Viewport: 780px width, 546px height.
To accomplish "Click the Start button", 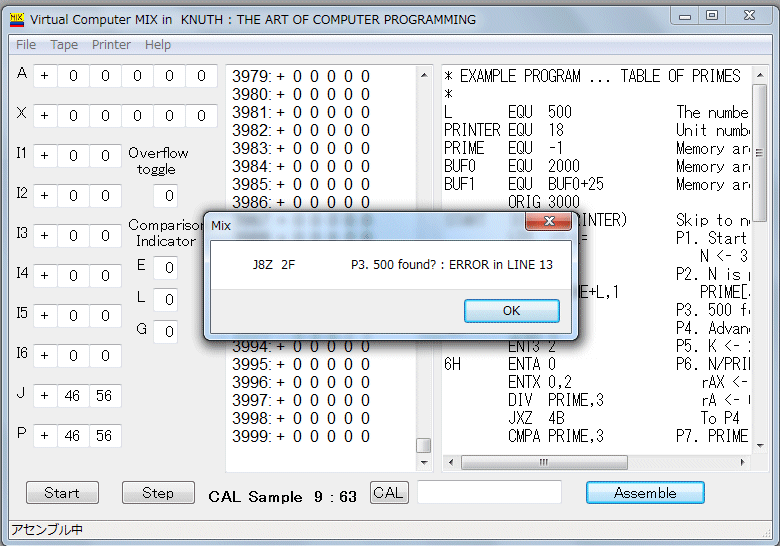I will click(62, 493).
